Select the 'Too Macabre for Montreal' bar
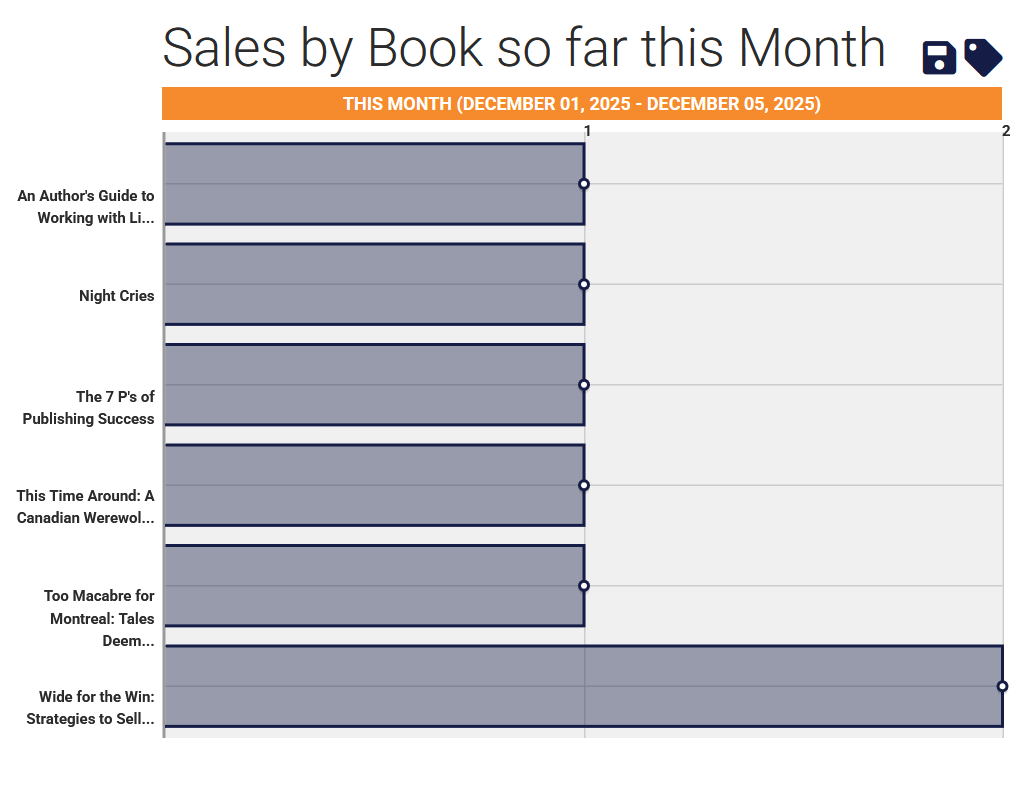1028x794 pixels. (374, 586)
